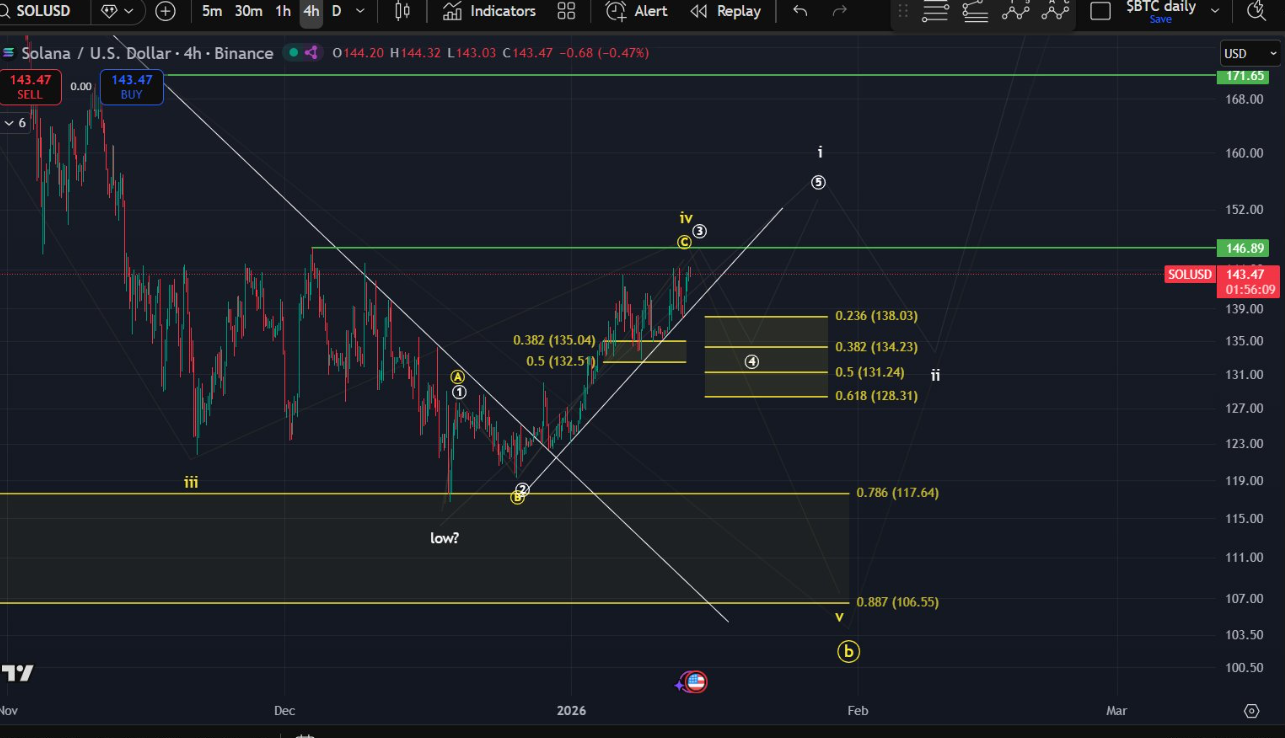Click the US economic event flag marker
This screenshot has height=738, width=1285.
point(695,683)
